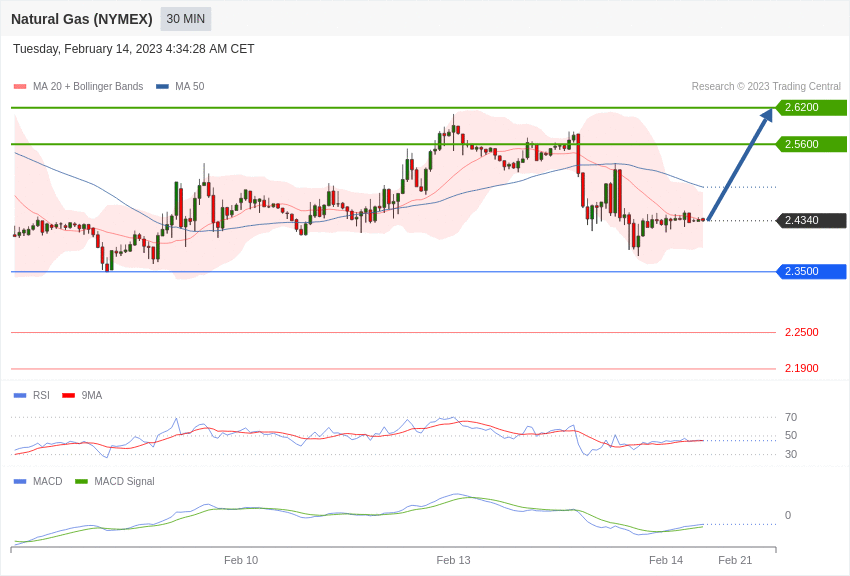Viewport: 850px width, 576px height.
Task: Click the MA 20 Bollinger Bands legend swatch
Action: (x=20, y=87)
